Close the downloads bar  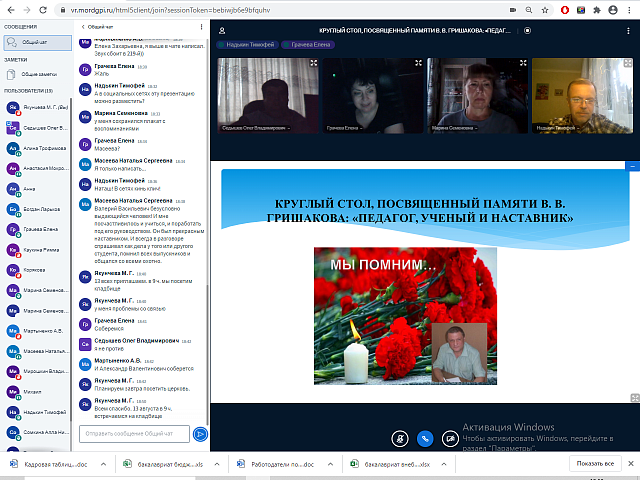[x=631, y=463]
